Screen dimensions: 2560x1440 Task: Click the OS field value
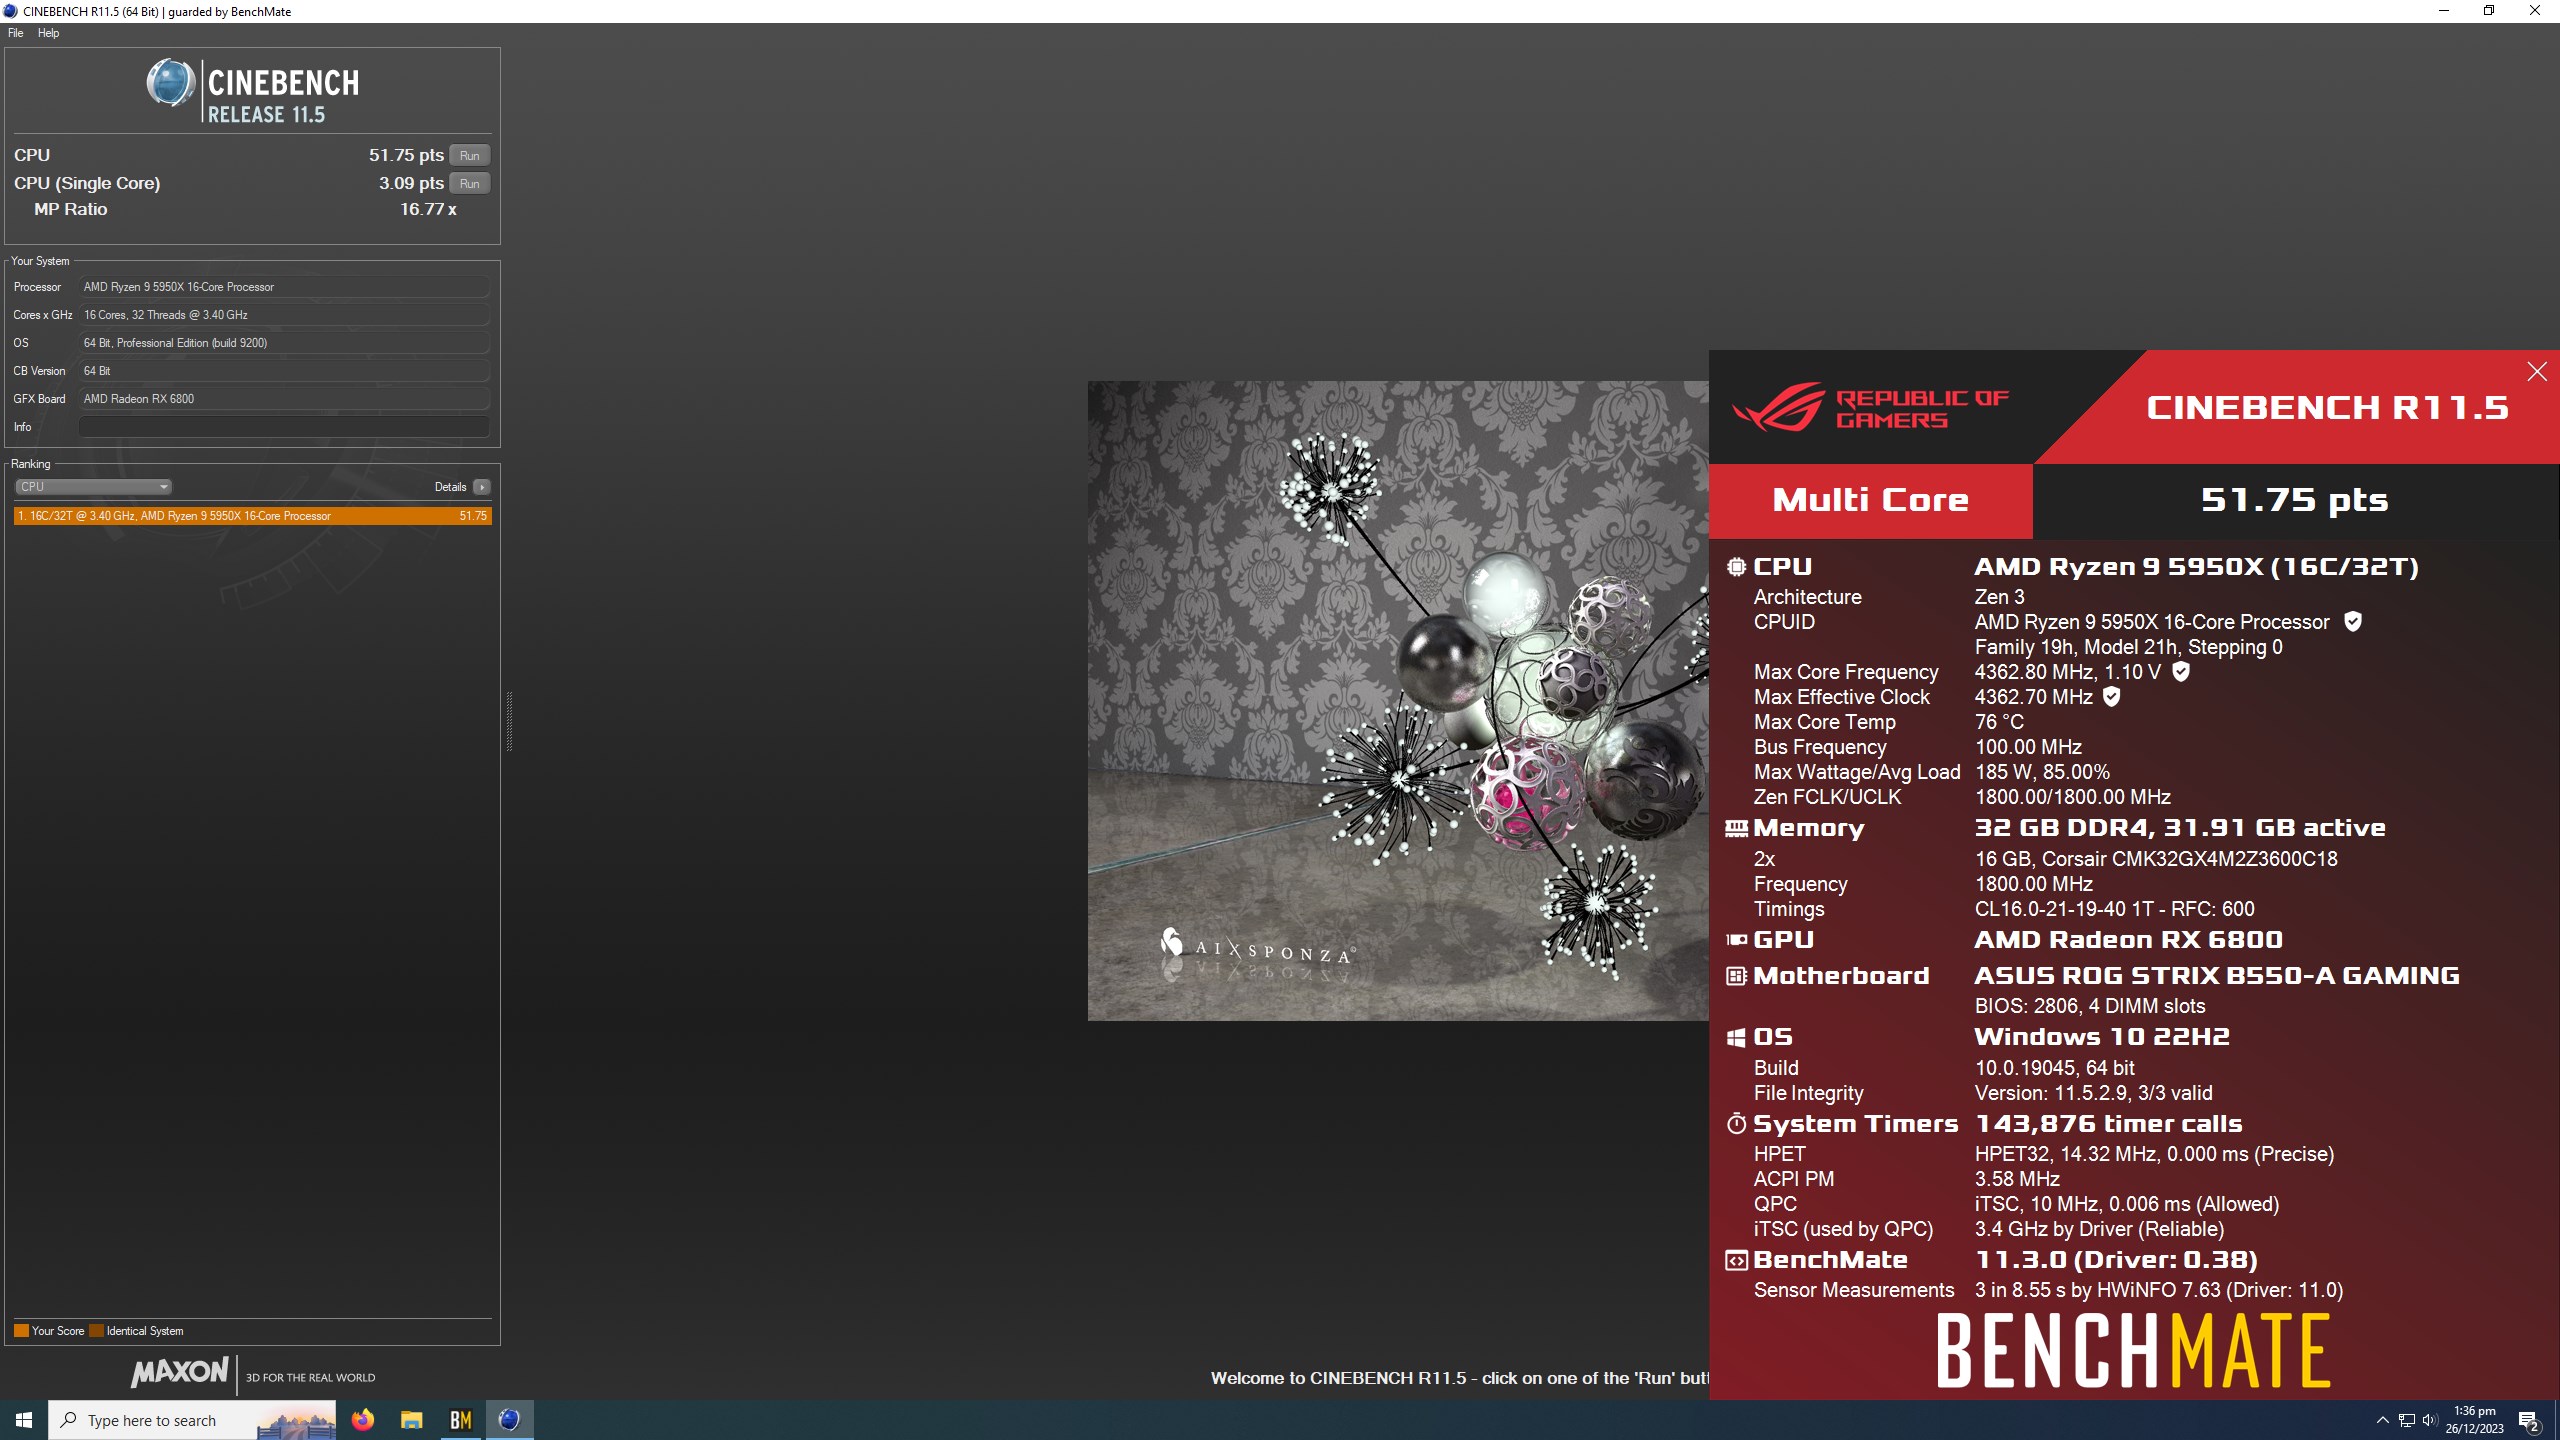click(x=284, y=343)
